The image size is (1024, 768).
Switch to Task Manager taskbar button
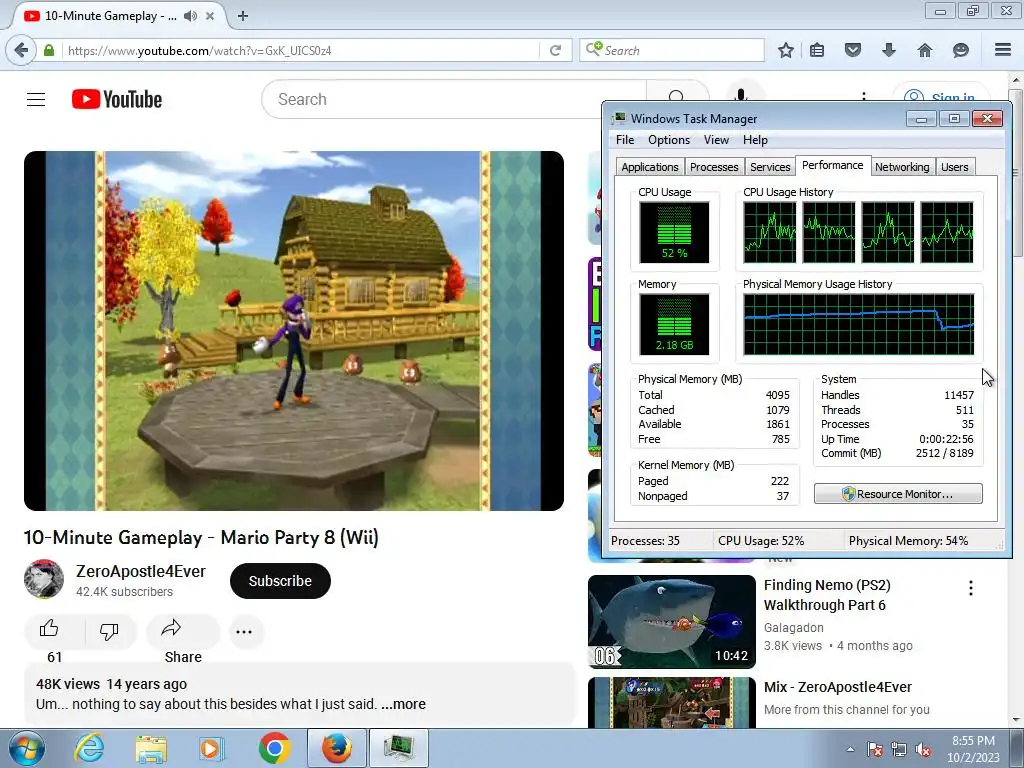coord(399,748)
